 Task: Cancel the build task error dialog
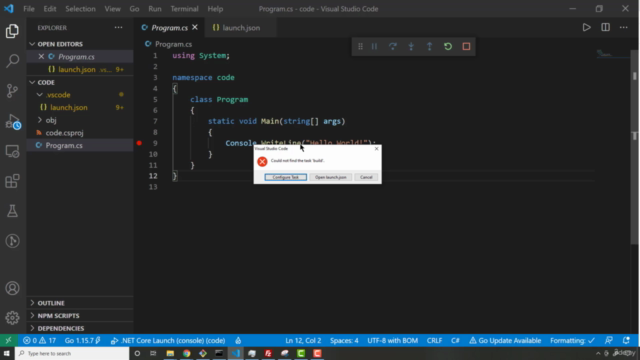click(x=366, y=177)
